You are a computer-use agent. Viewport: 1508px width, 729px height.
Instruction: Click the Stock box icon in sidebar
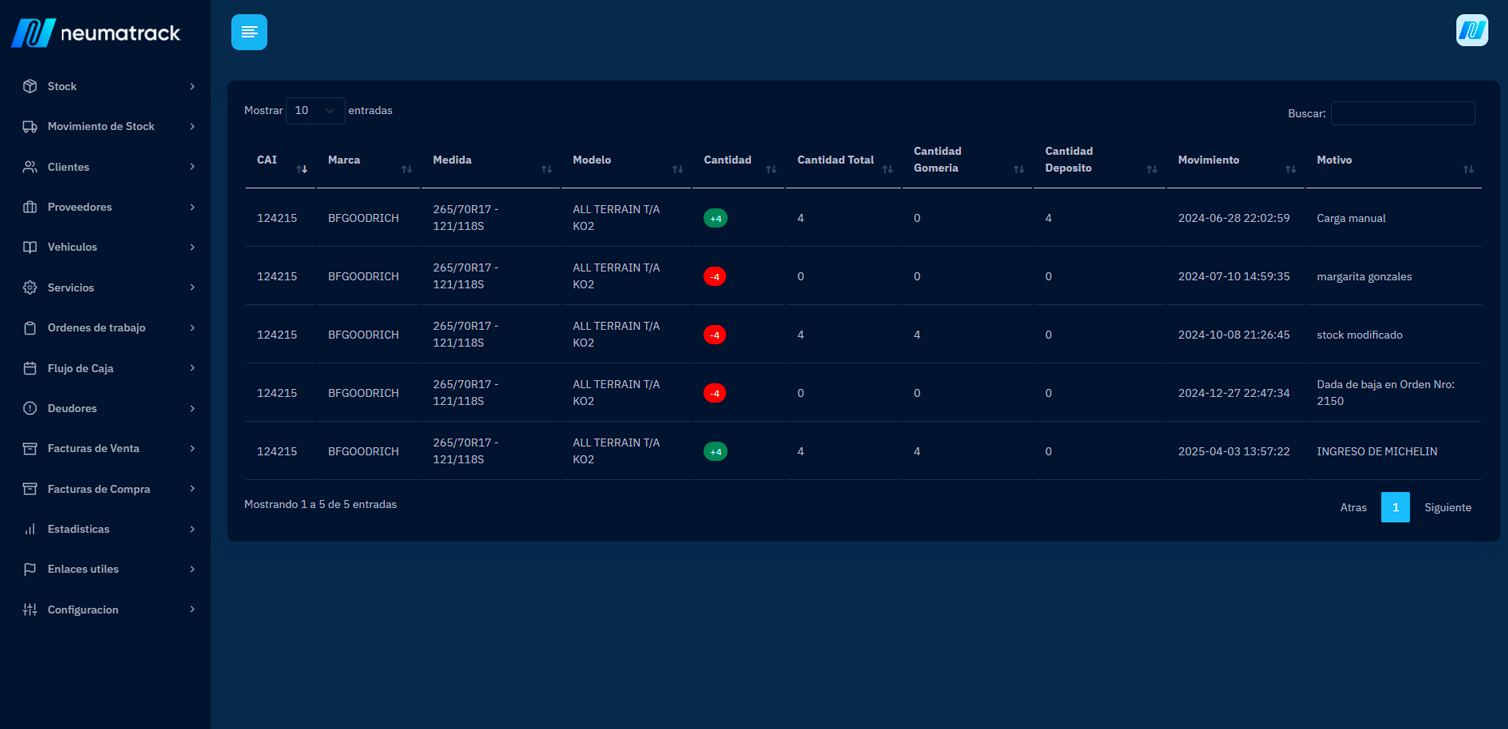pos(30,86)
